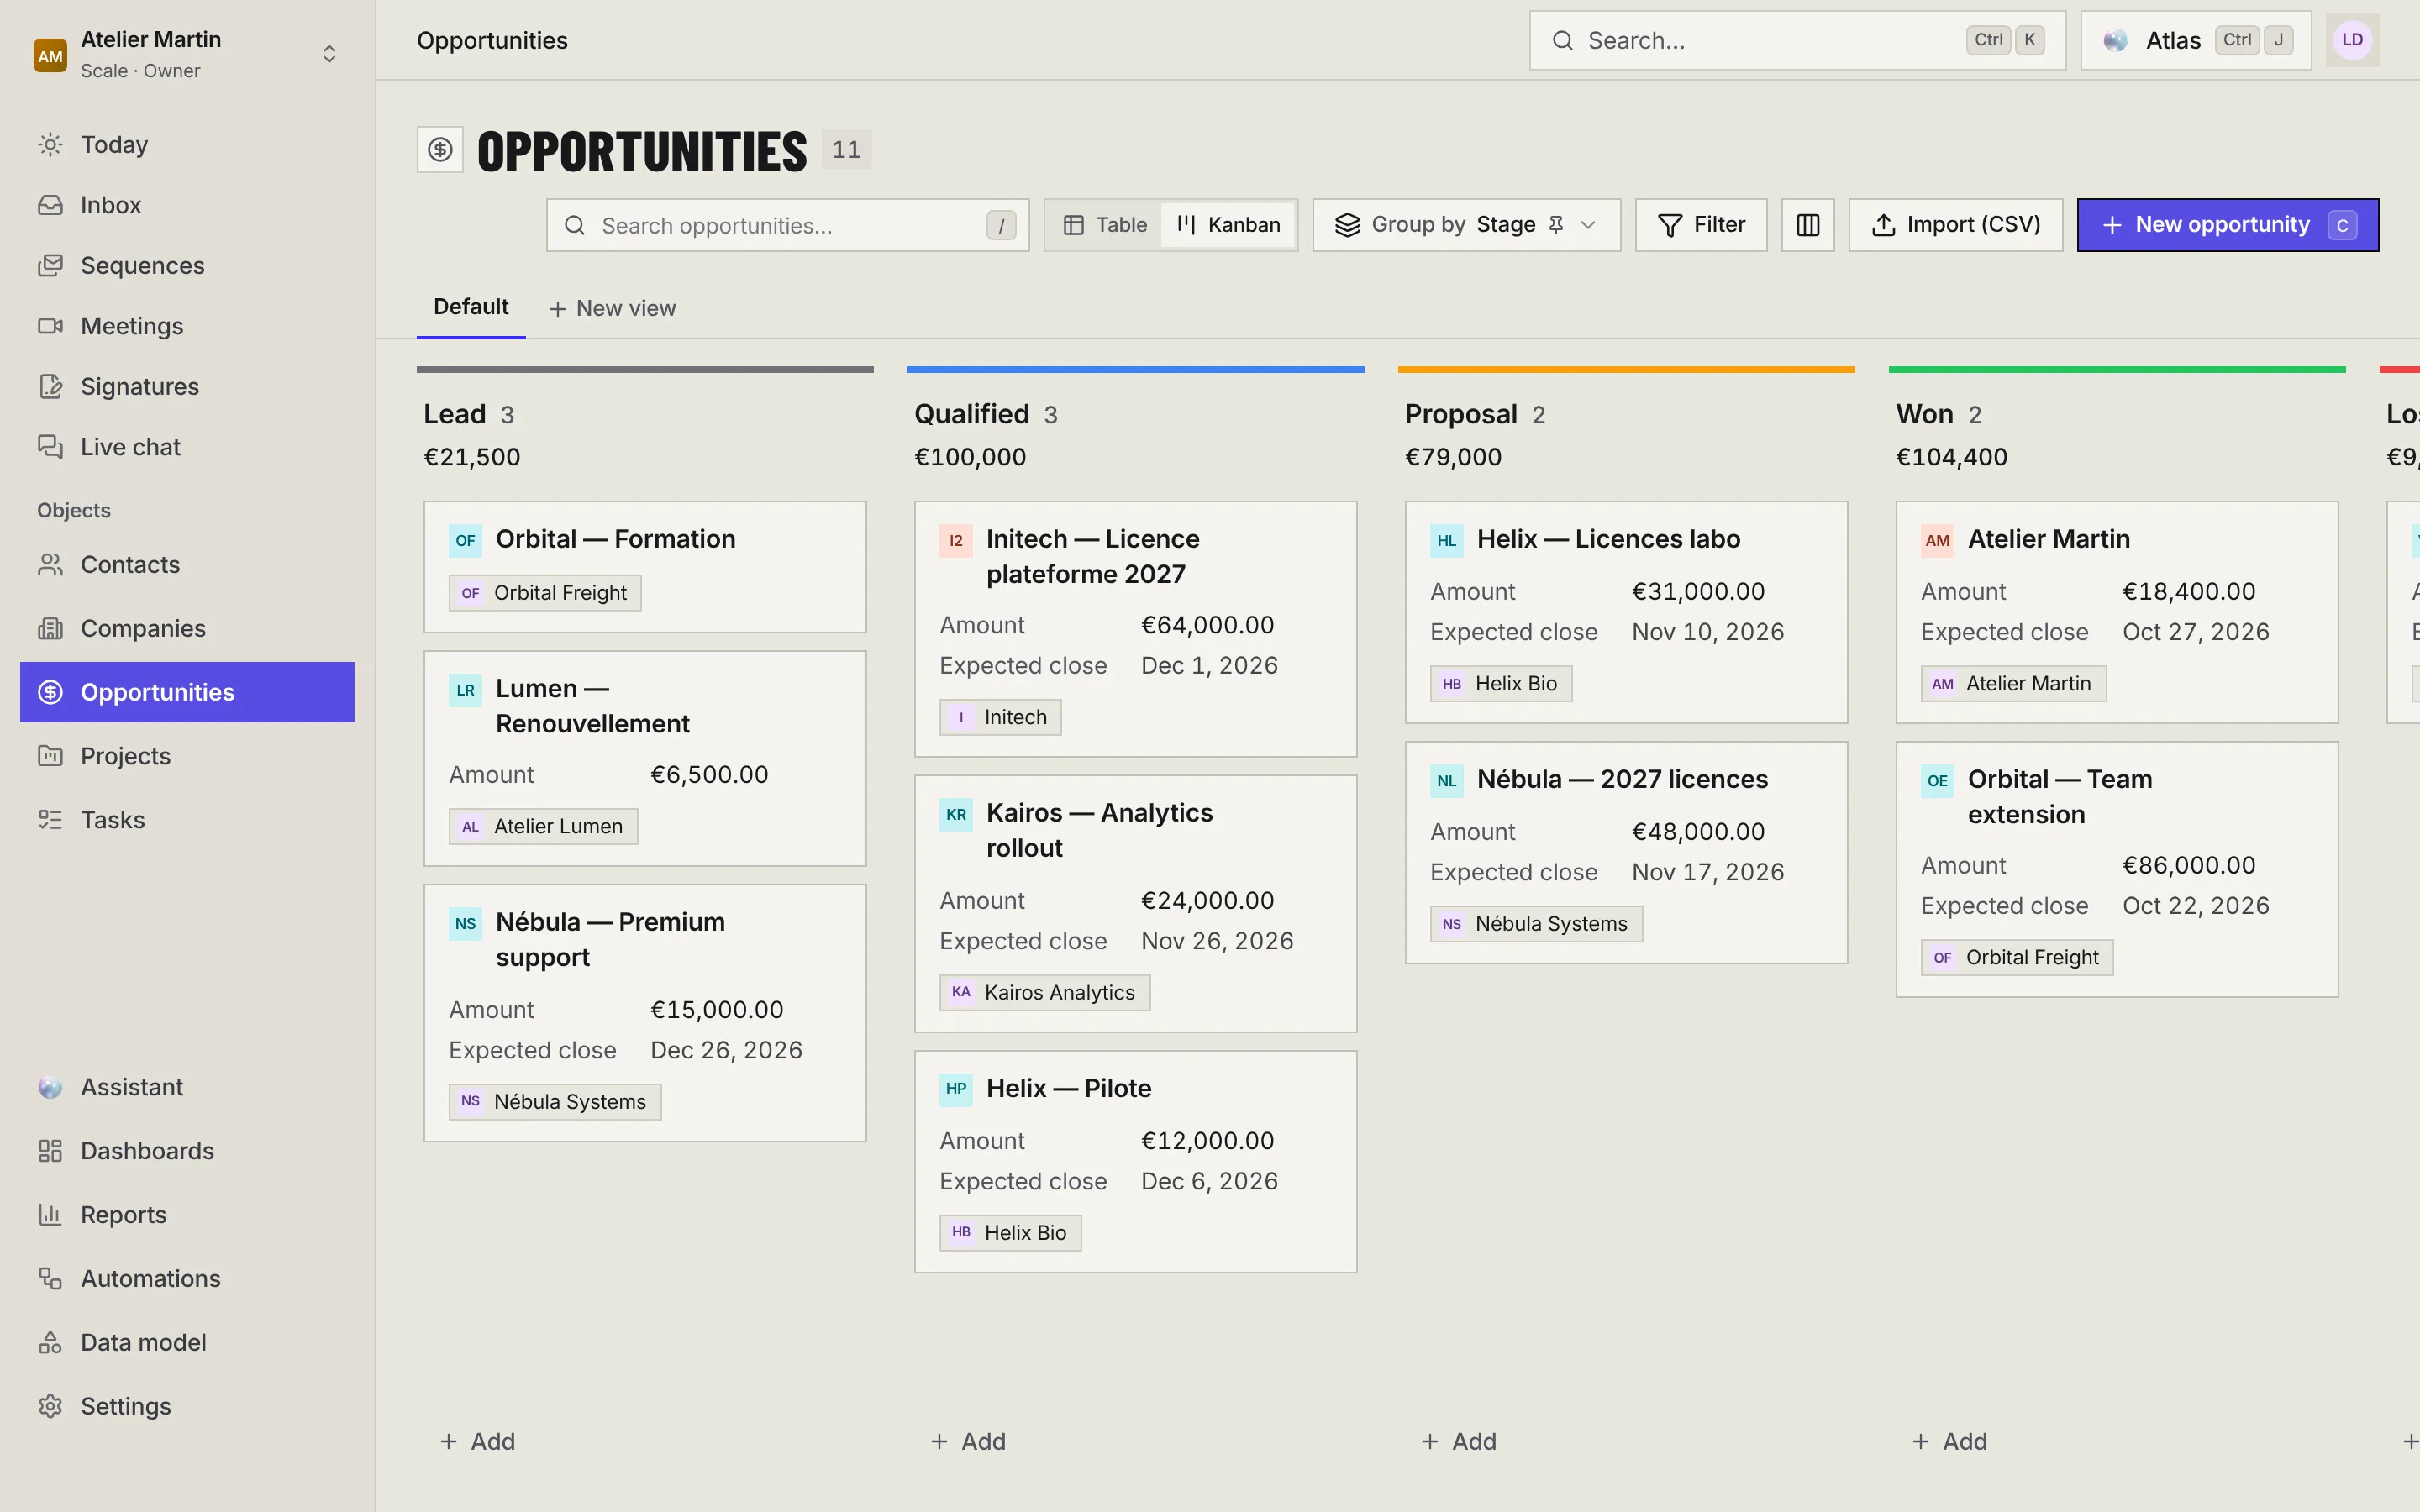The image size is (2420, 1512).
Task: Click the LD user avatar
Action: pos(2351,40)
